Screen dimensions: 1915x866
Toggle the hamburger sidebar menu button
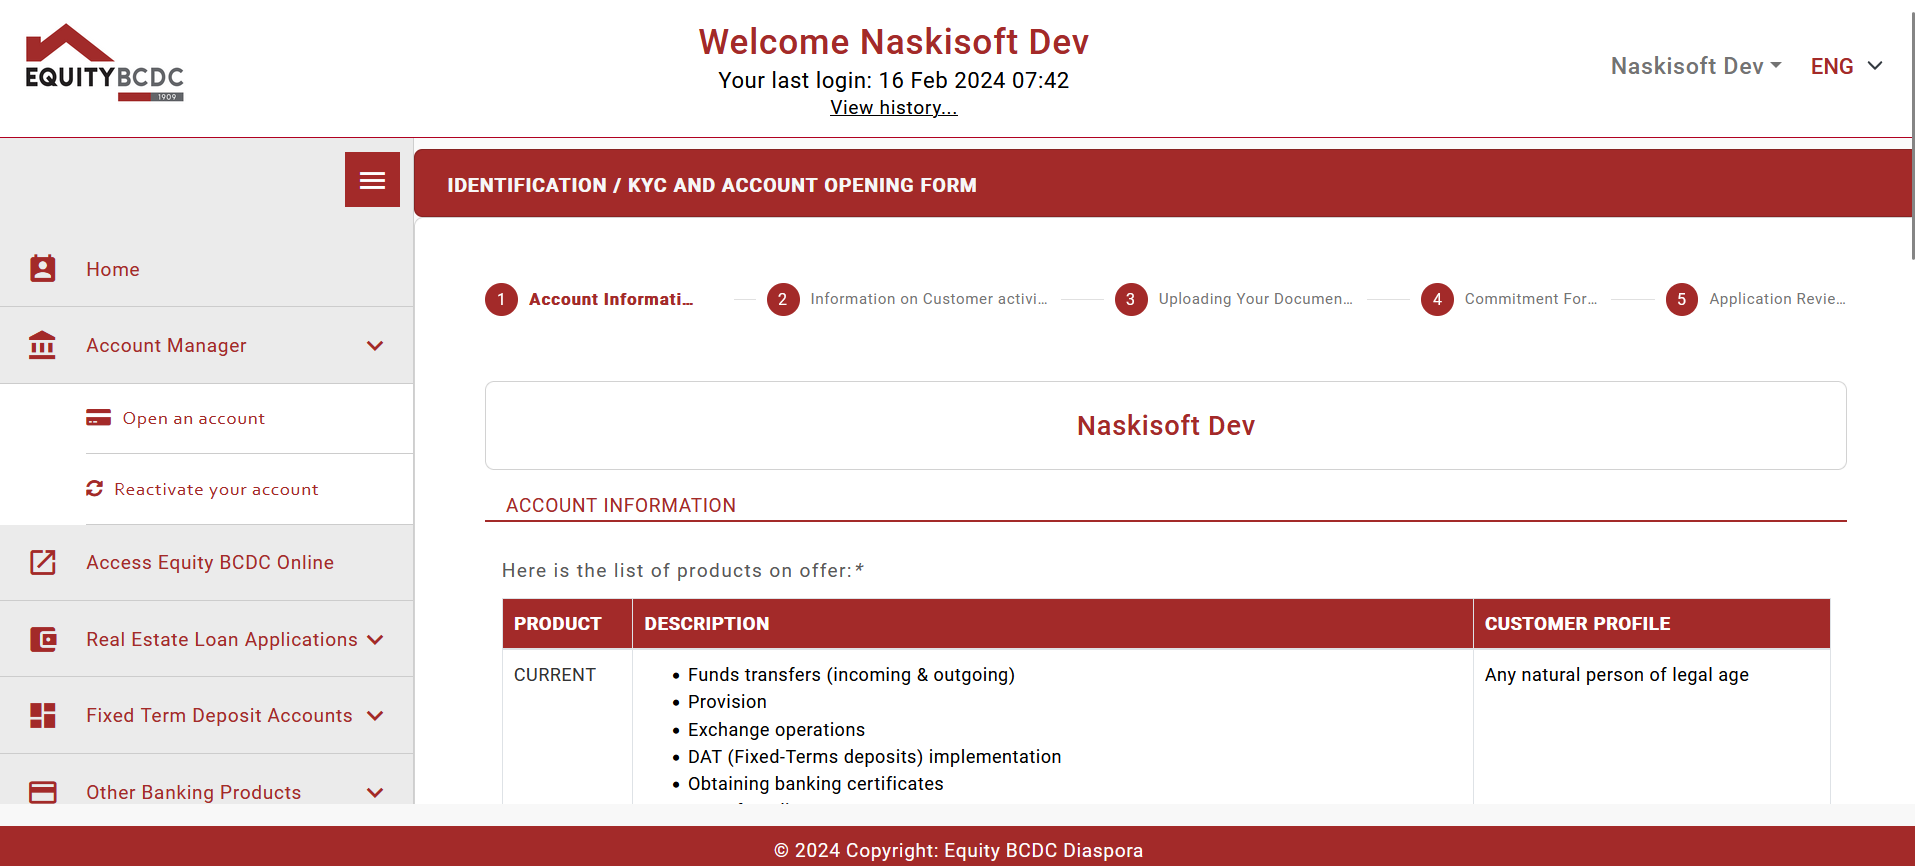point(372,180)
